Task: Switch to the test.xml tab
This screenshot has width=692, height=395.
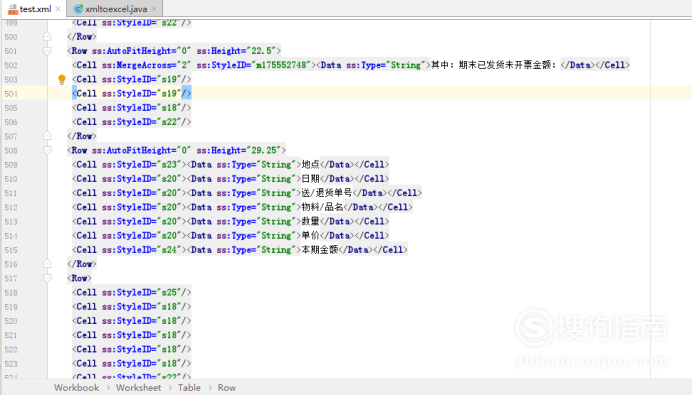Action: (34, 9)
